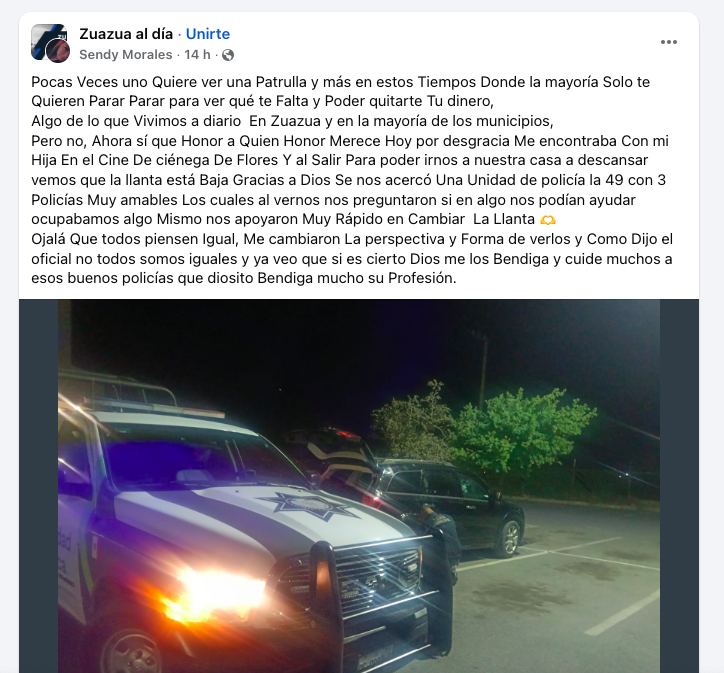Open the 14 h timestamp permalink

pyautogui.click(x=197, y=55)
